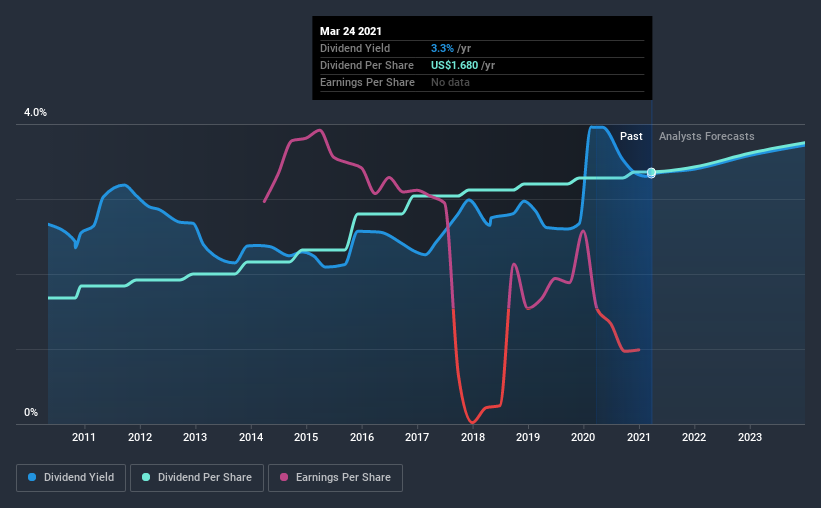Click the Analysts Forecasts label

point(706,136)
